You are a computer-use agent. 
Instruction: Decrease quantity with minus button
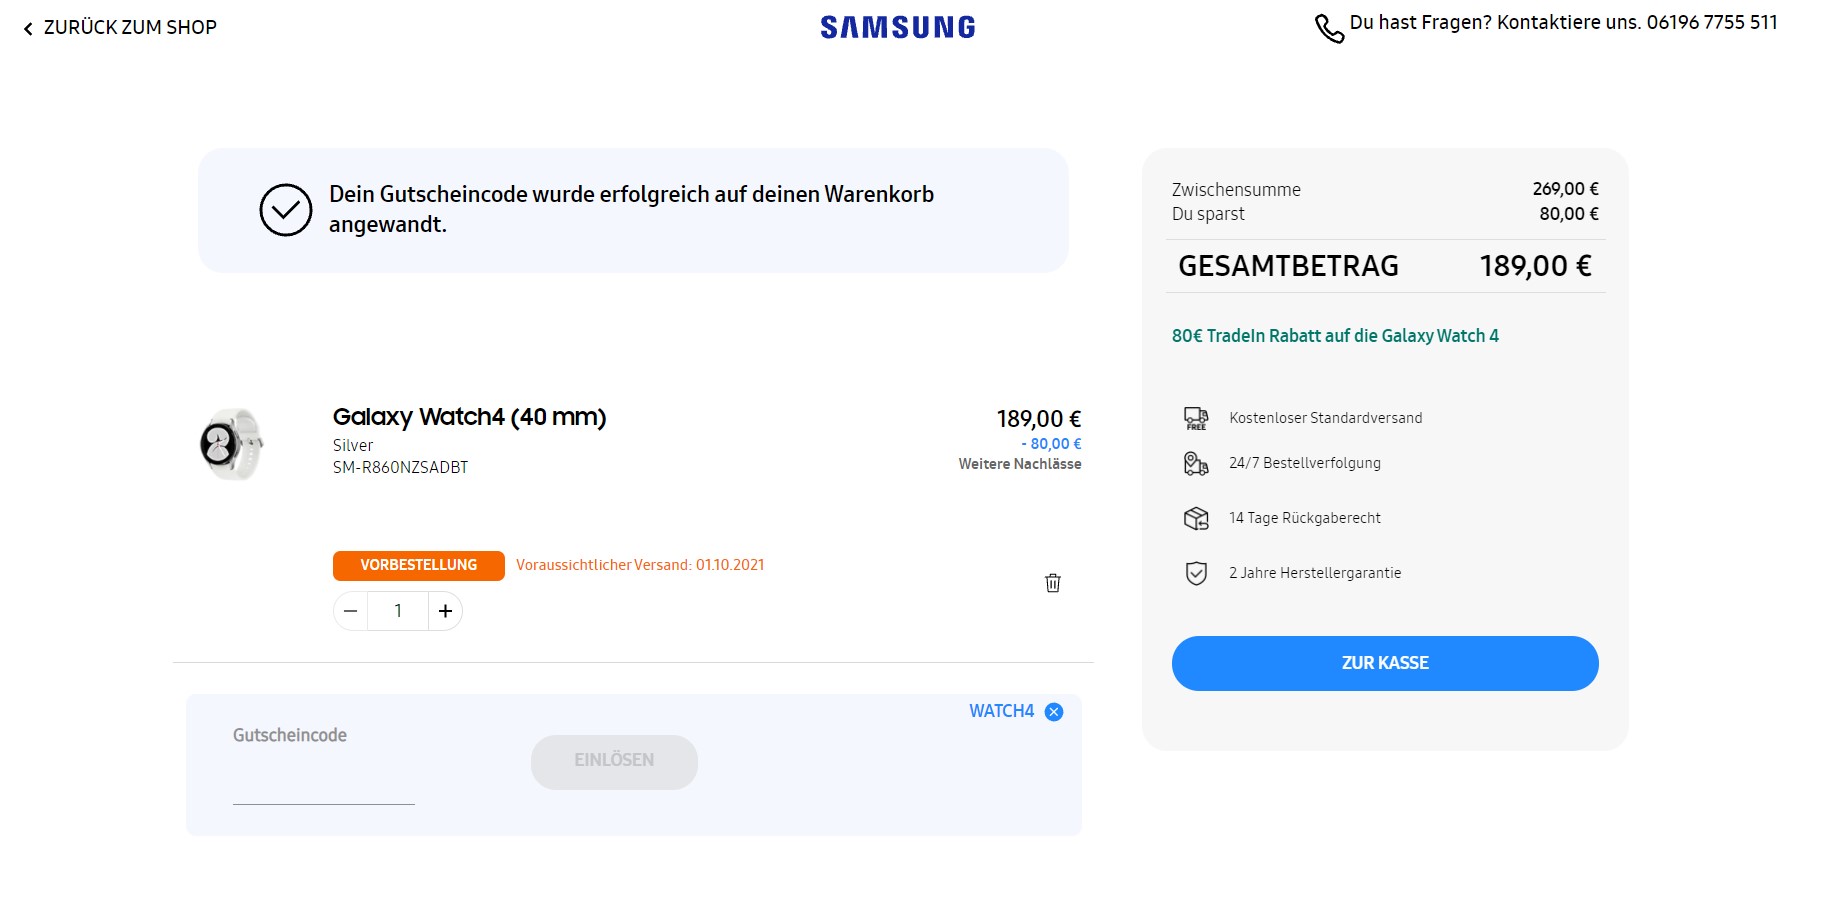[x=351, y=611]
